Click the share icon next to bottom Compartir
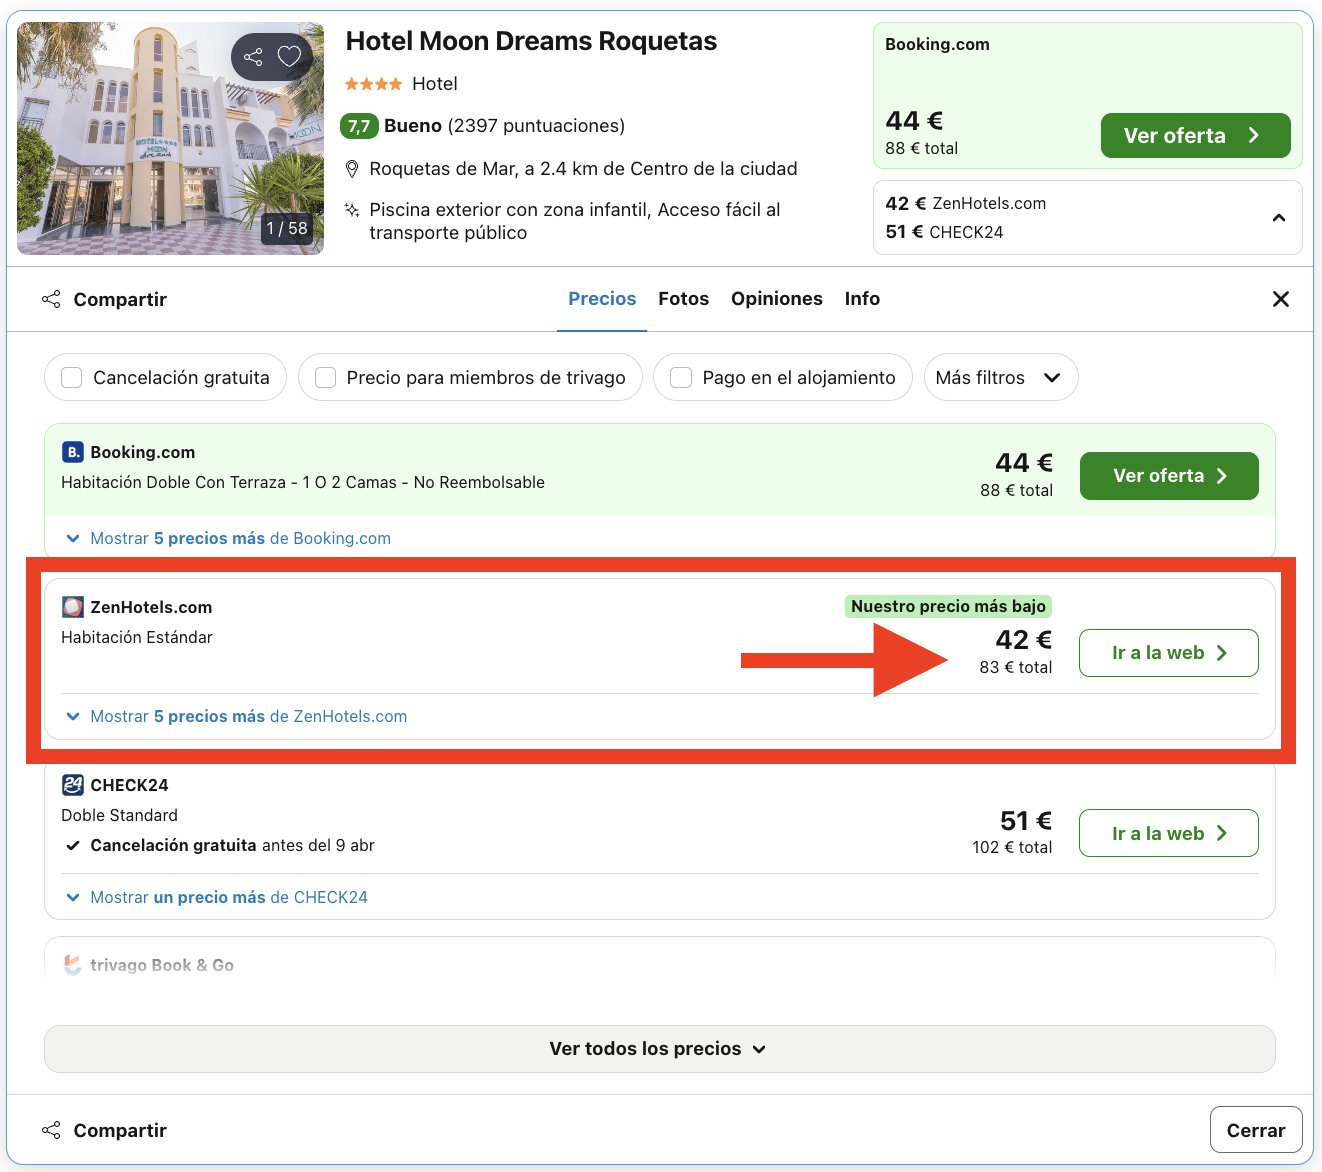Image resolution: width=1322 pixels, height=1172 pixels. [x=51, y=1130]
